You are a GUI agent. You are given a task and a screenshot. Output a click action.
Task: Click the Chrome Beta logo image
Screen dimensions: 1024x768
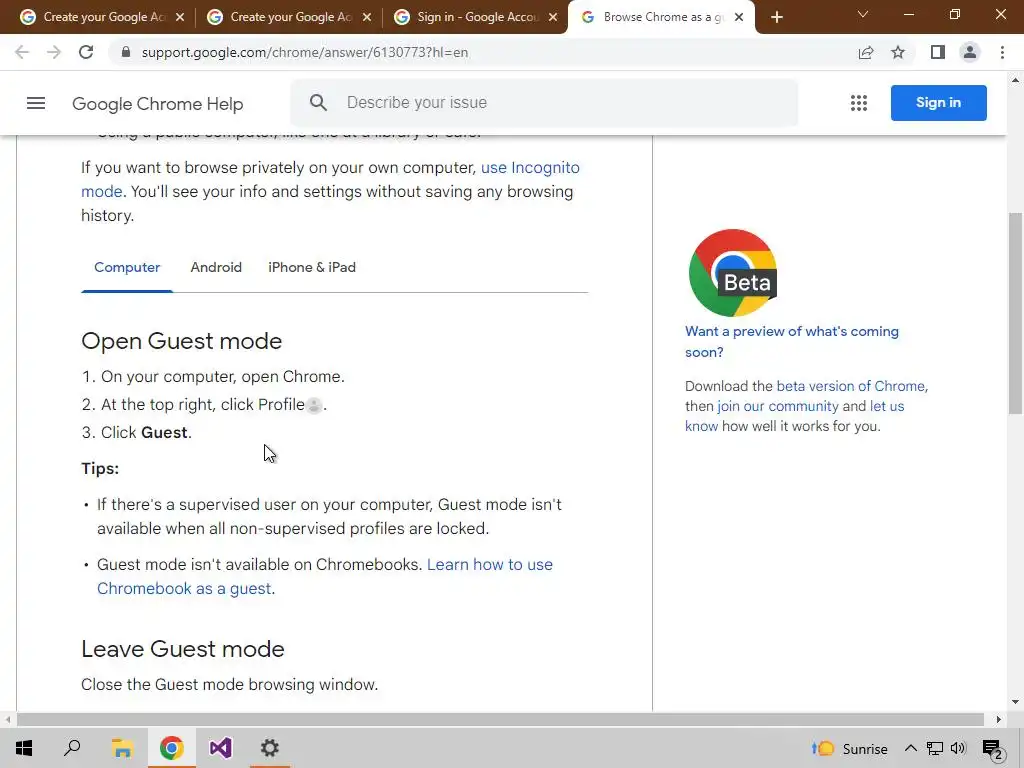pyautogui.click(x=733, y=272)
